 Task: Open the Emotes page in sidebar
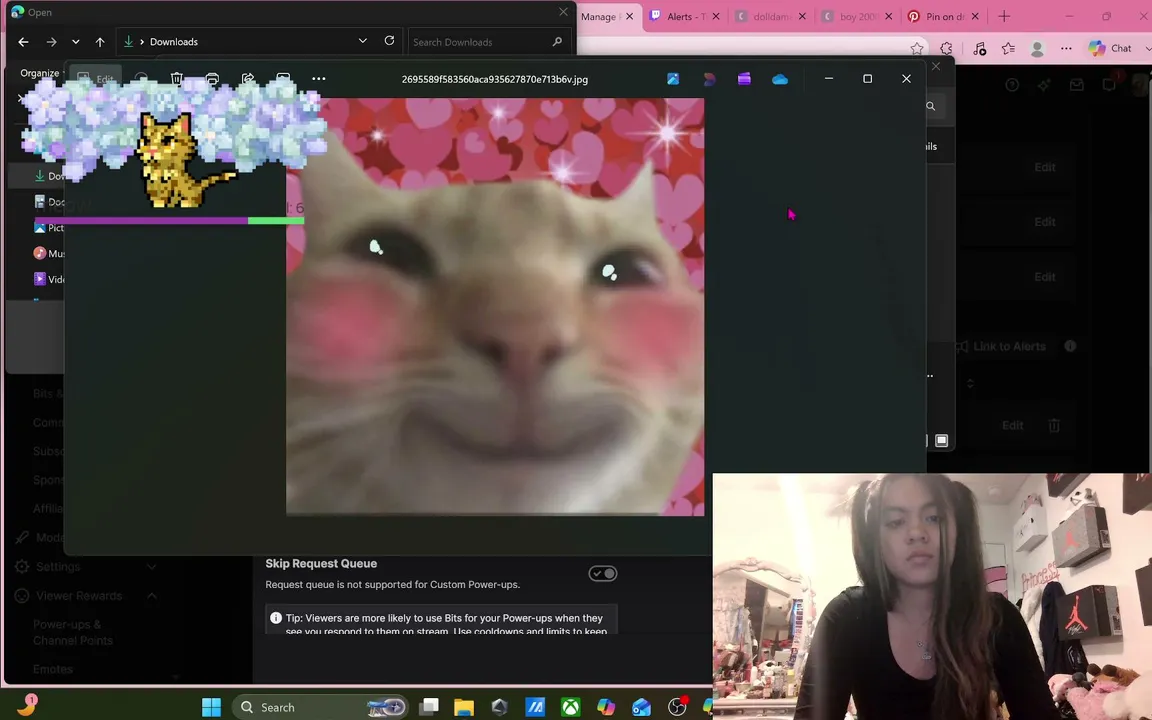click(53, 669)
